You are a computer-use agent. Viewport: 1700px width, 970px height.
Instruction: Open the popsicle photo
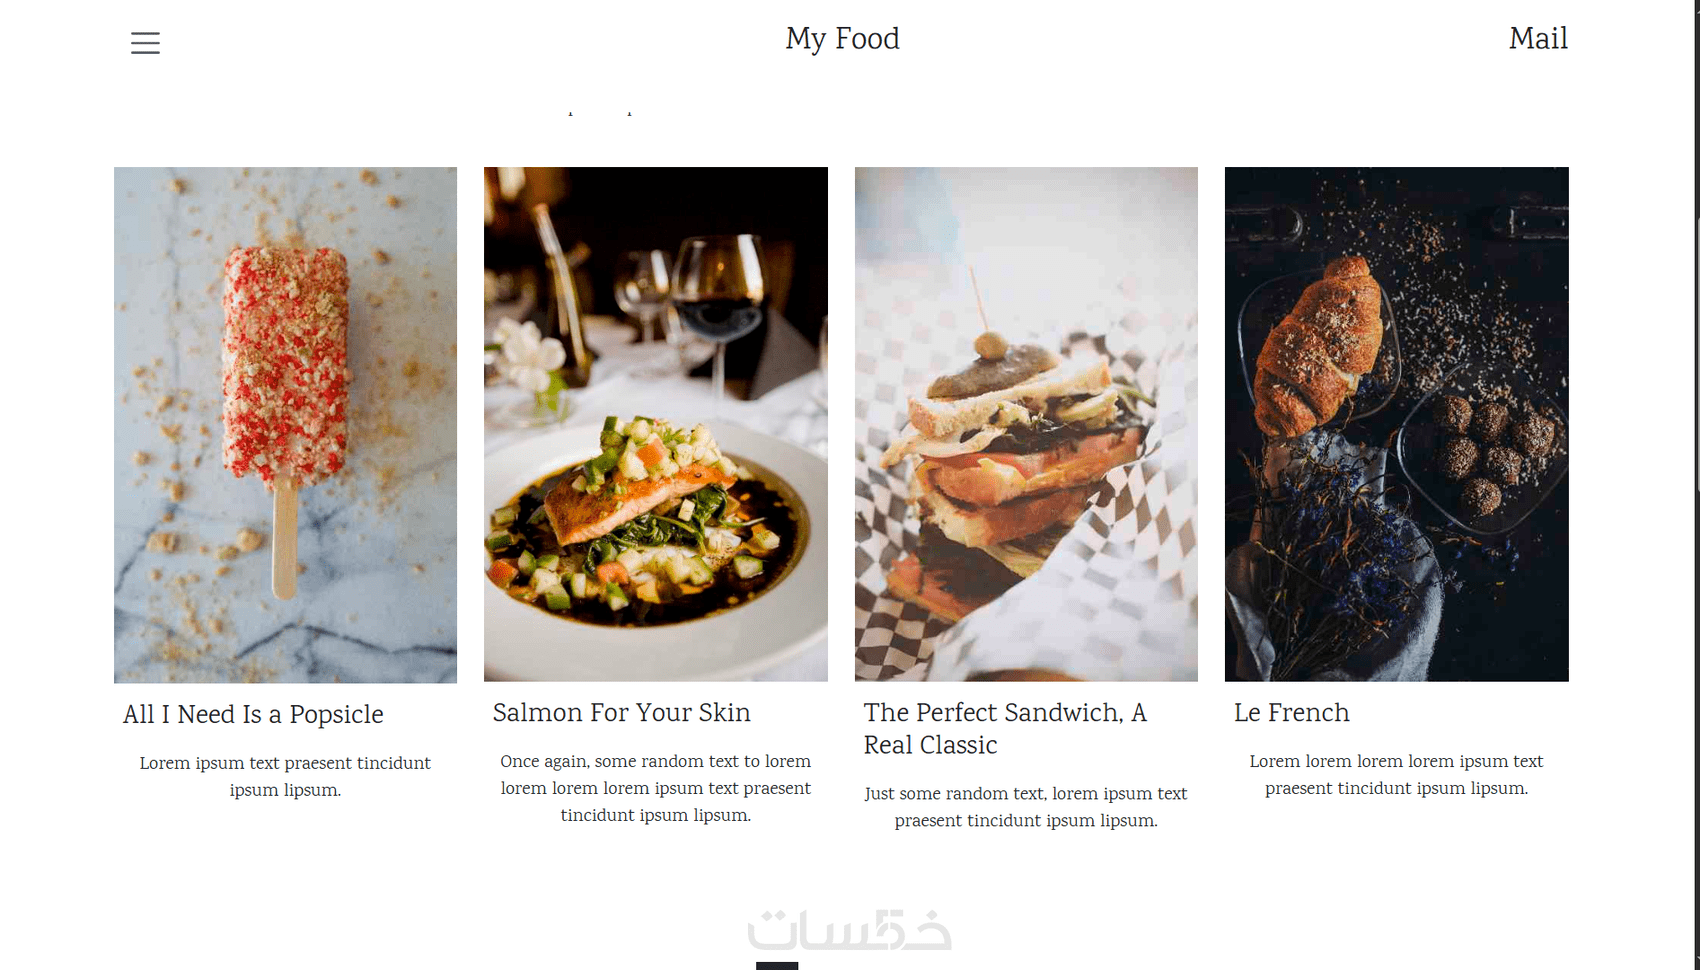[x=285, y=424]
